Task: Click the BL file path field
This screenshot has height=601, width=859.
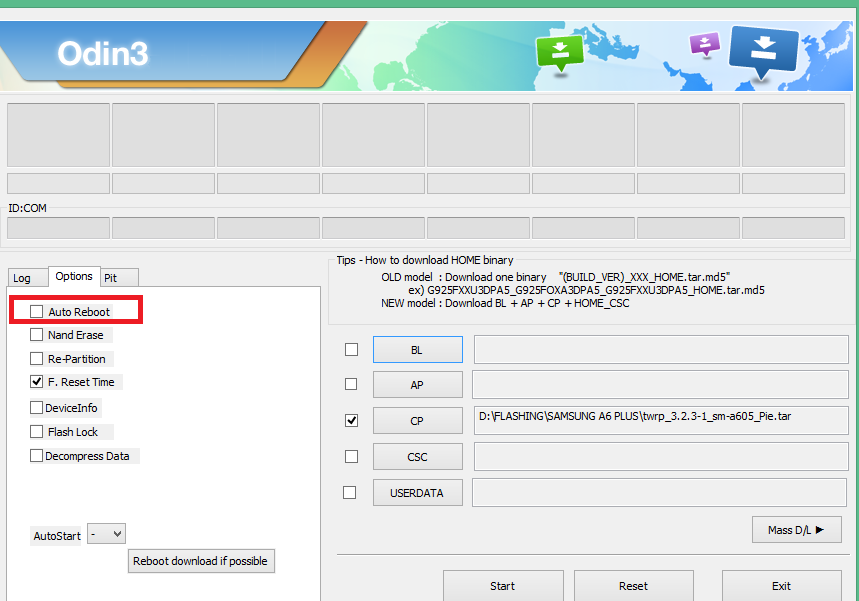Action: 661,350
